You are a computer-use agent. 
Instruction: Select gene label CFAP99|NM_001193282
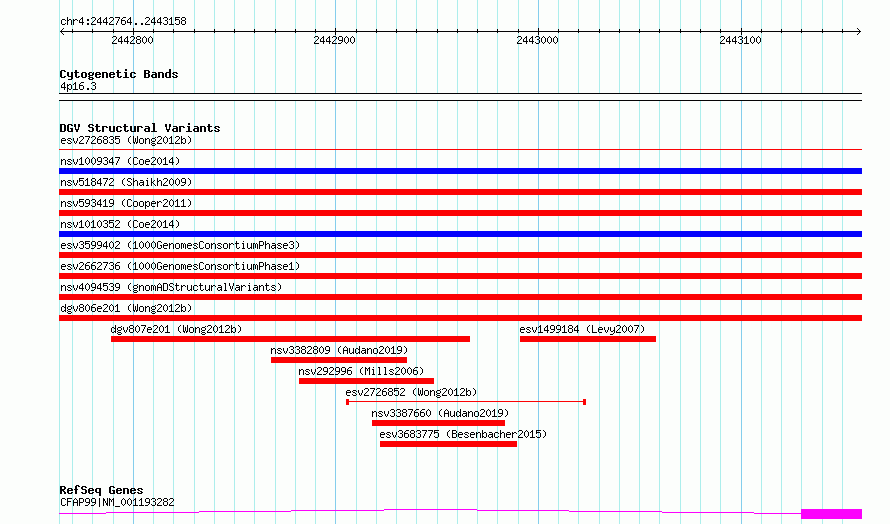click(117, 502)
